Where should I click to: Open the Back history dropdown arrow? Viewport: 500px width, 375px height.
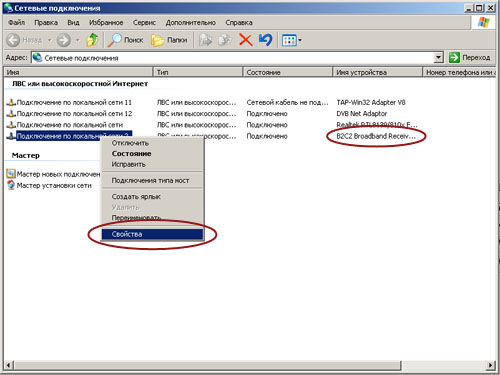49,40
